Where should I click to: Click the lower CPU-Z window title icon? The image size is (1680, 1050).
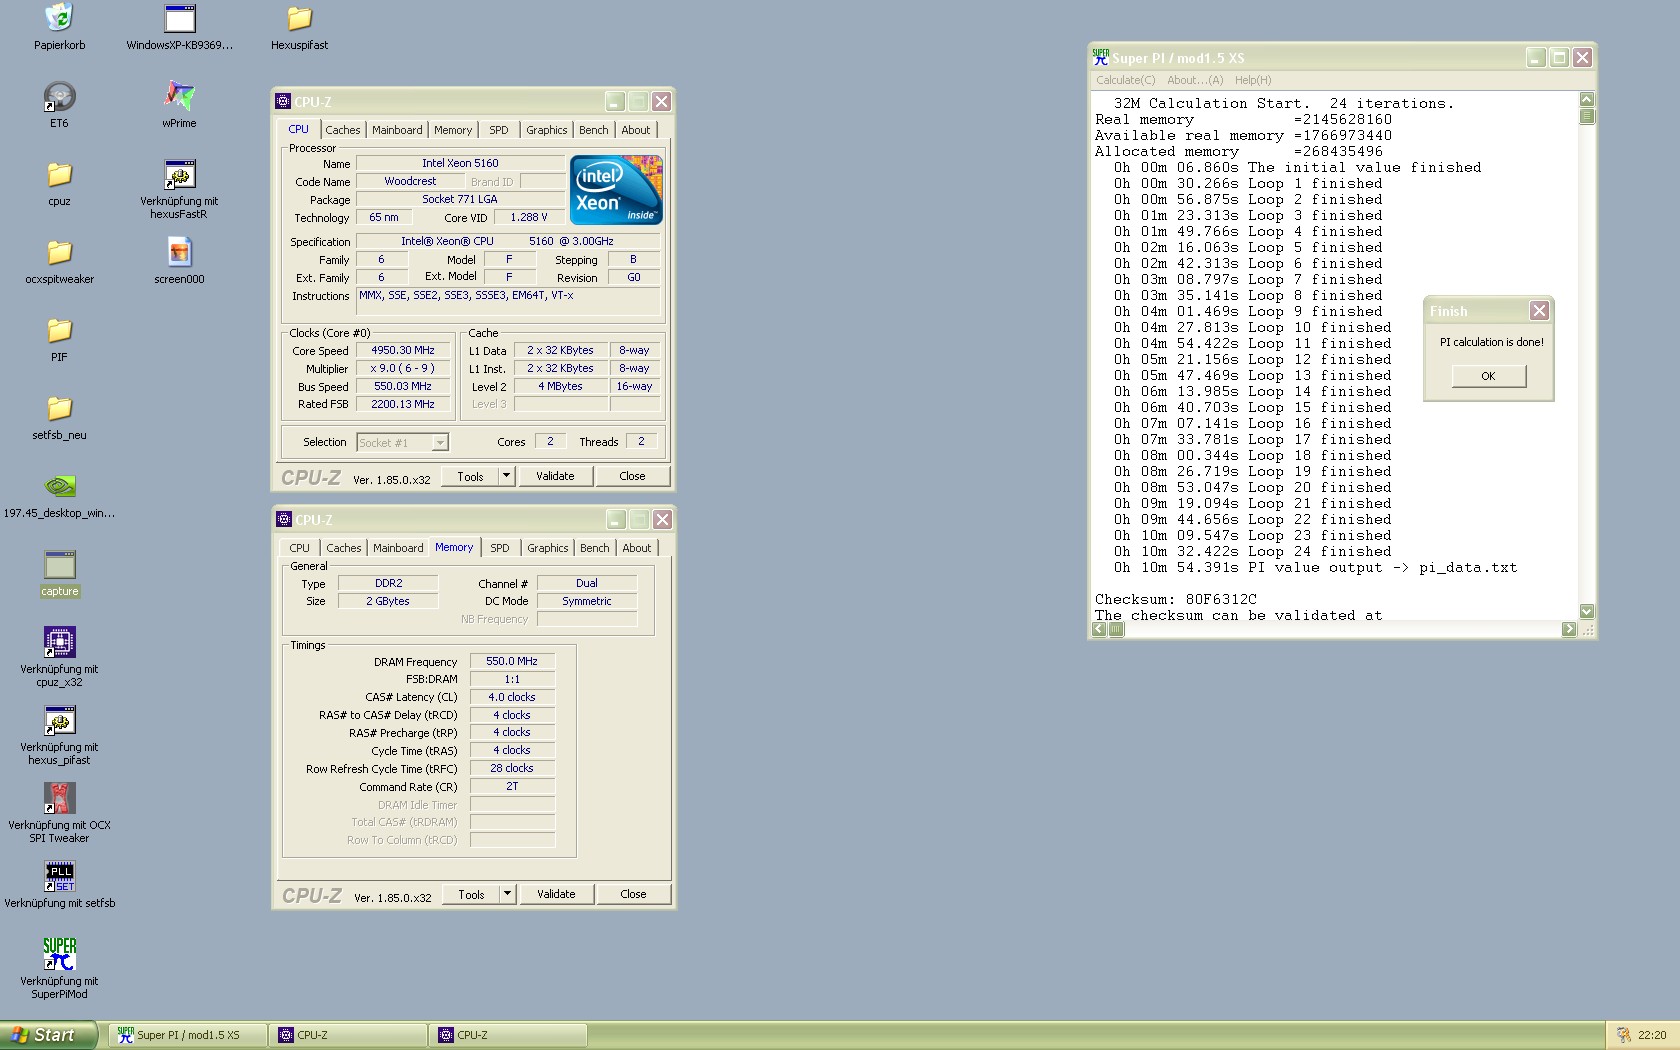(284, 519)
